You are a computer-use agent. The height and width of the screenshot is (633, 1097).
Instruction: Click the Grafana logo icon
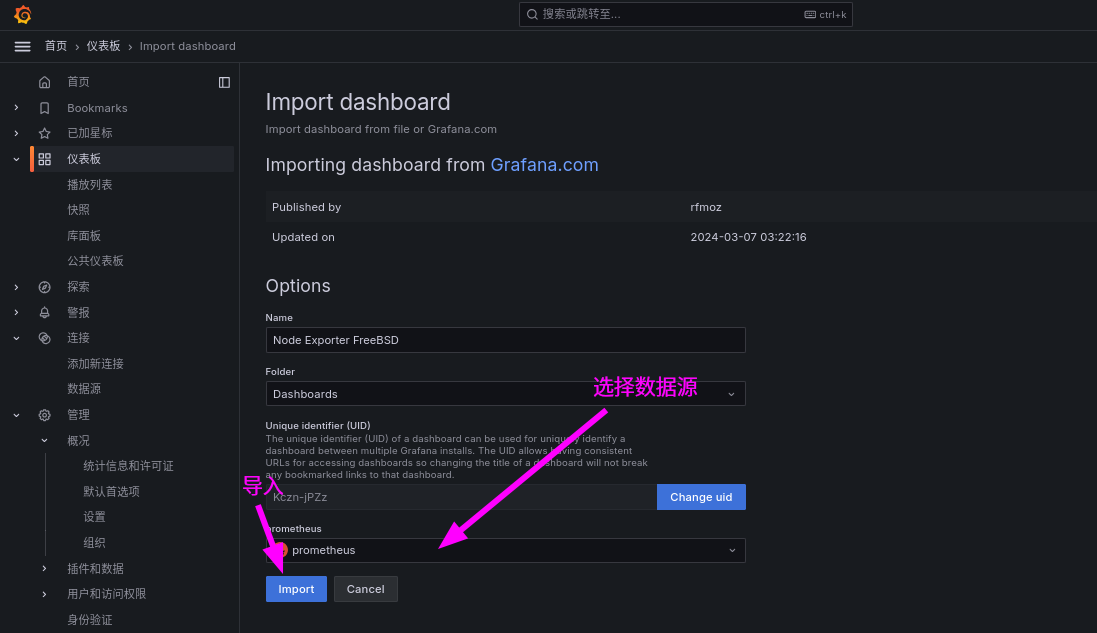22,14
